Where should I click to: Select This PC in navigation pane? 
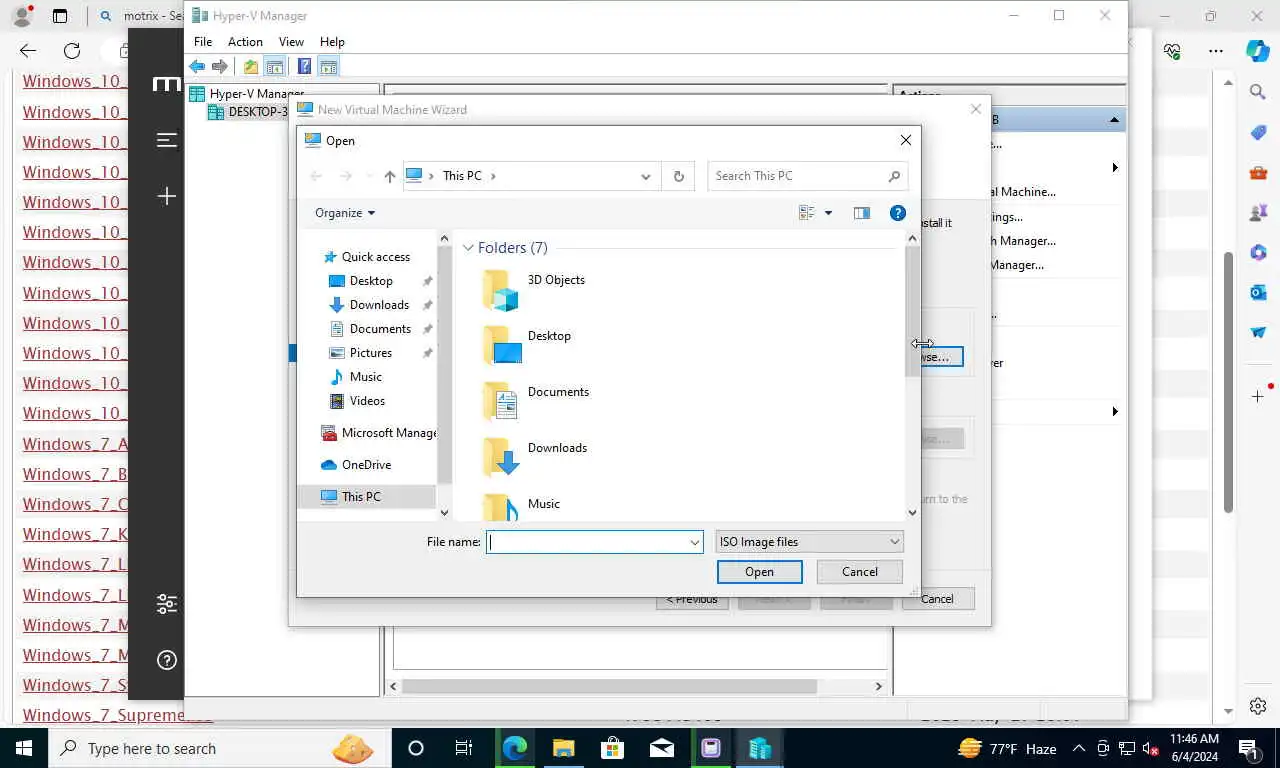366,497
